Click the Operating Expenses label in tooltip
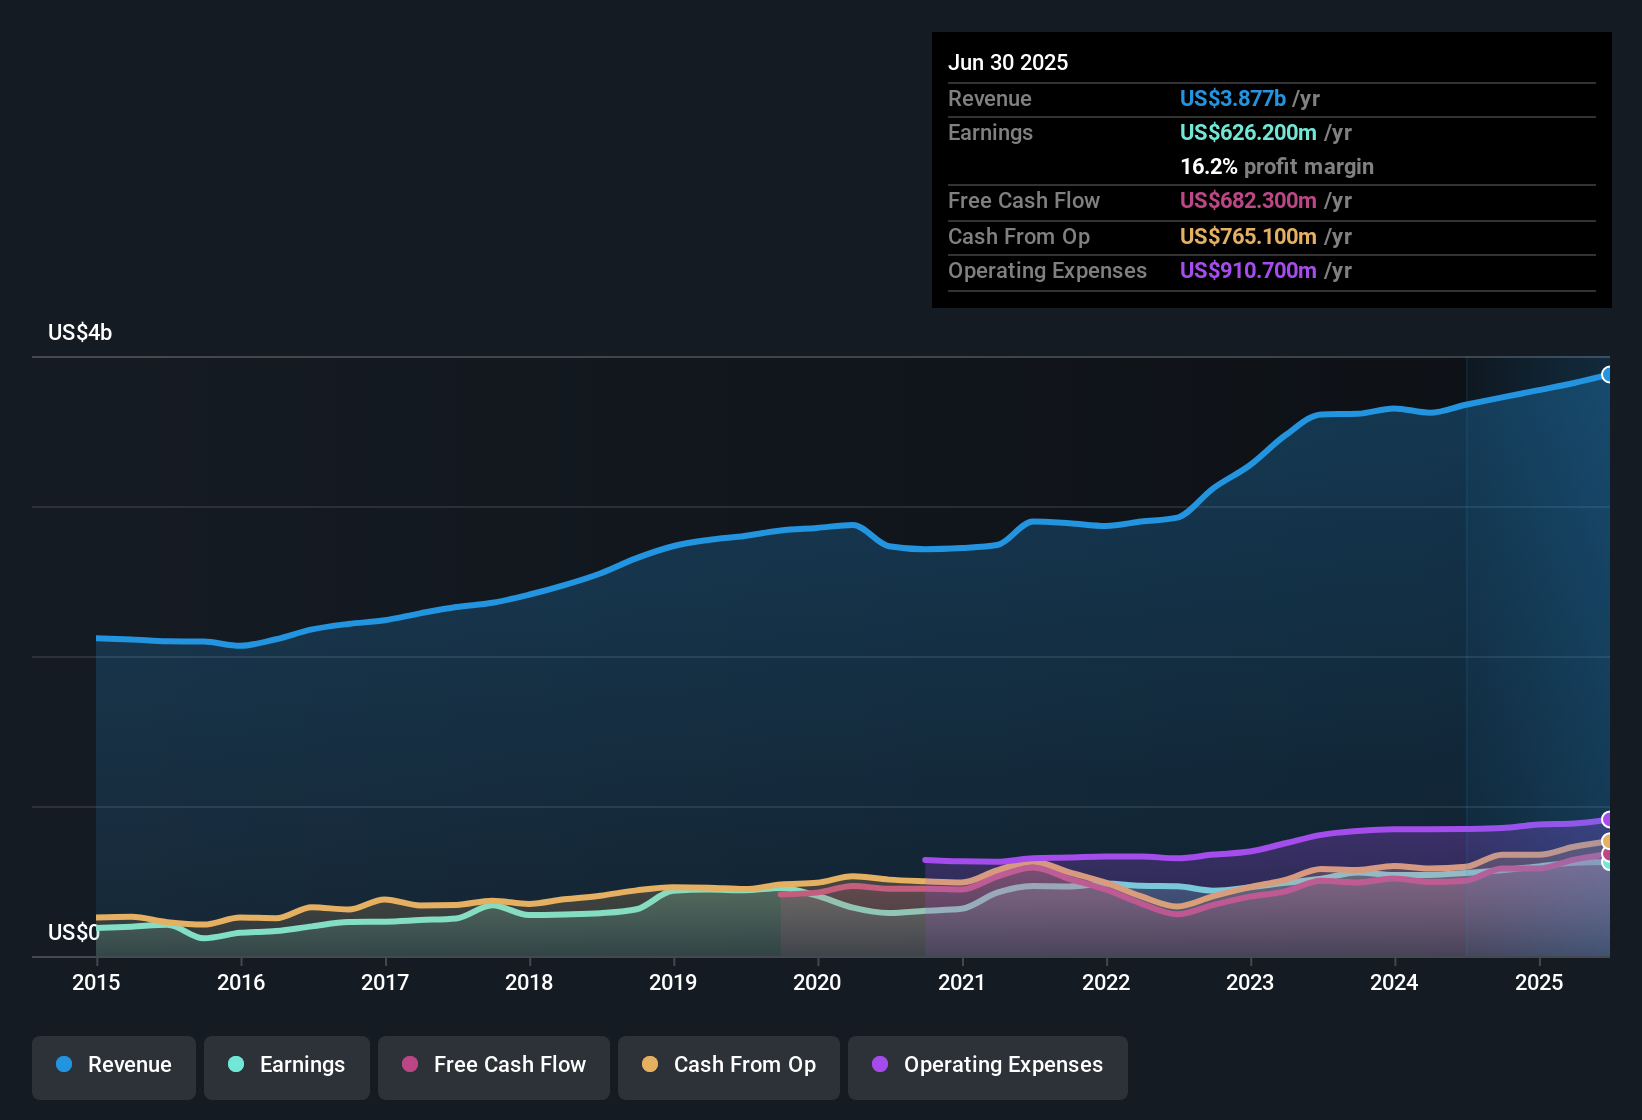Viewport: 1642px width, 1120px height. coord(1047,270)
